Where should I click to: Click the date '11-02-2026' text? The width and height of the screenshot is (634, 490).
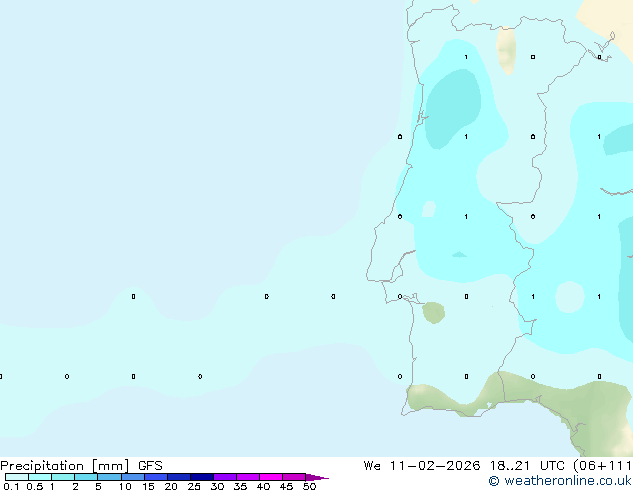pyautogui.click(x=435, y=466)
